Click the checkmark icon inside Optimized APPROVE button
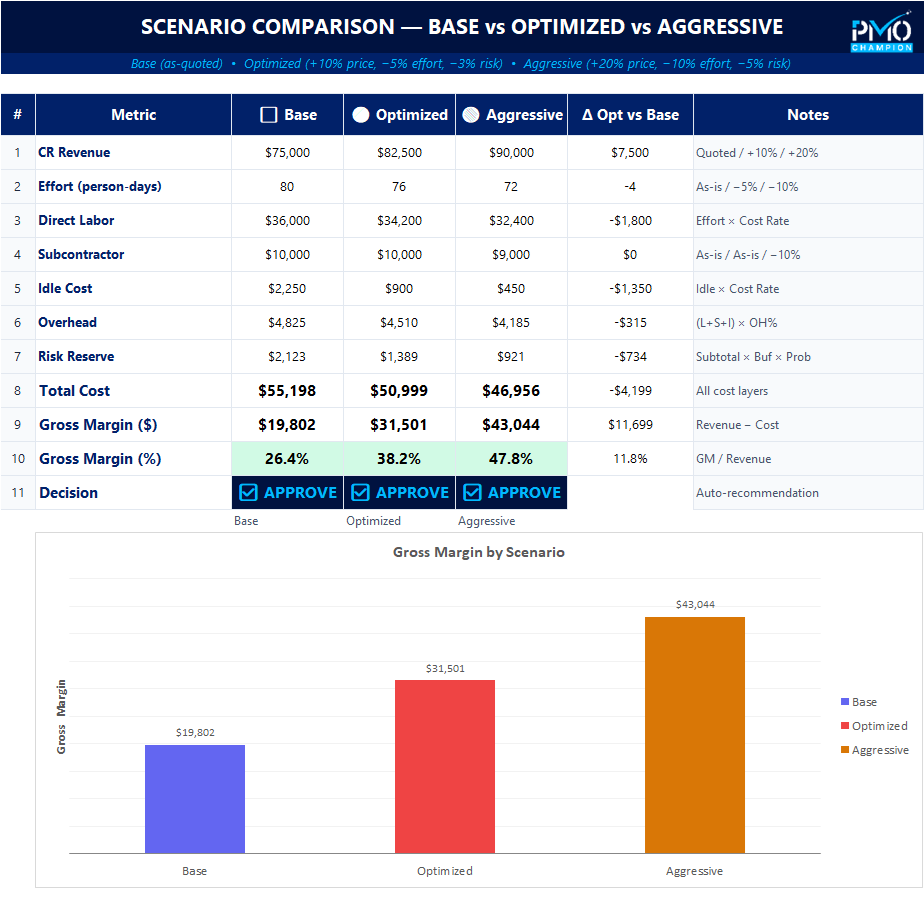The width and height of the screenshot is (924, 910). coord(359,492)
